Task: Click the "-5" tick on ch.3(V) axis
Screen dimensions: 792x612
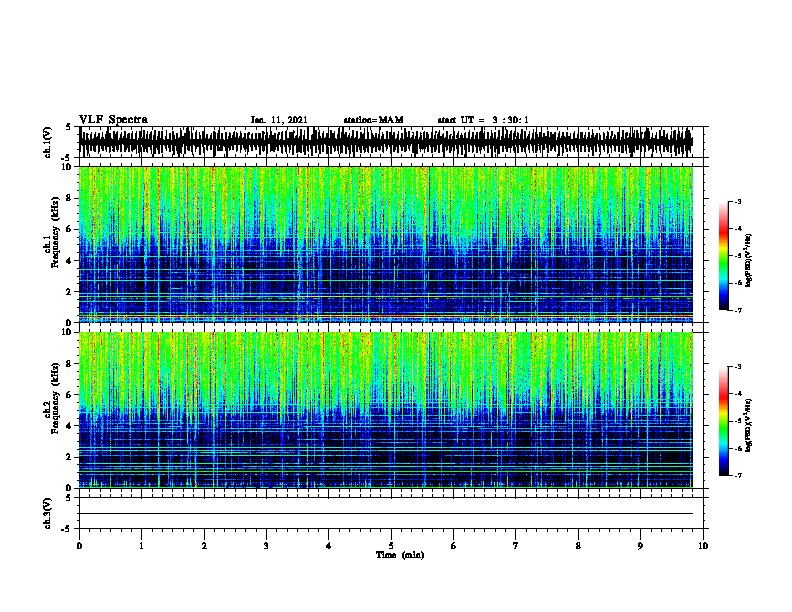Action: (67, 529)
